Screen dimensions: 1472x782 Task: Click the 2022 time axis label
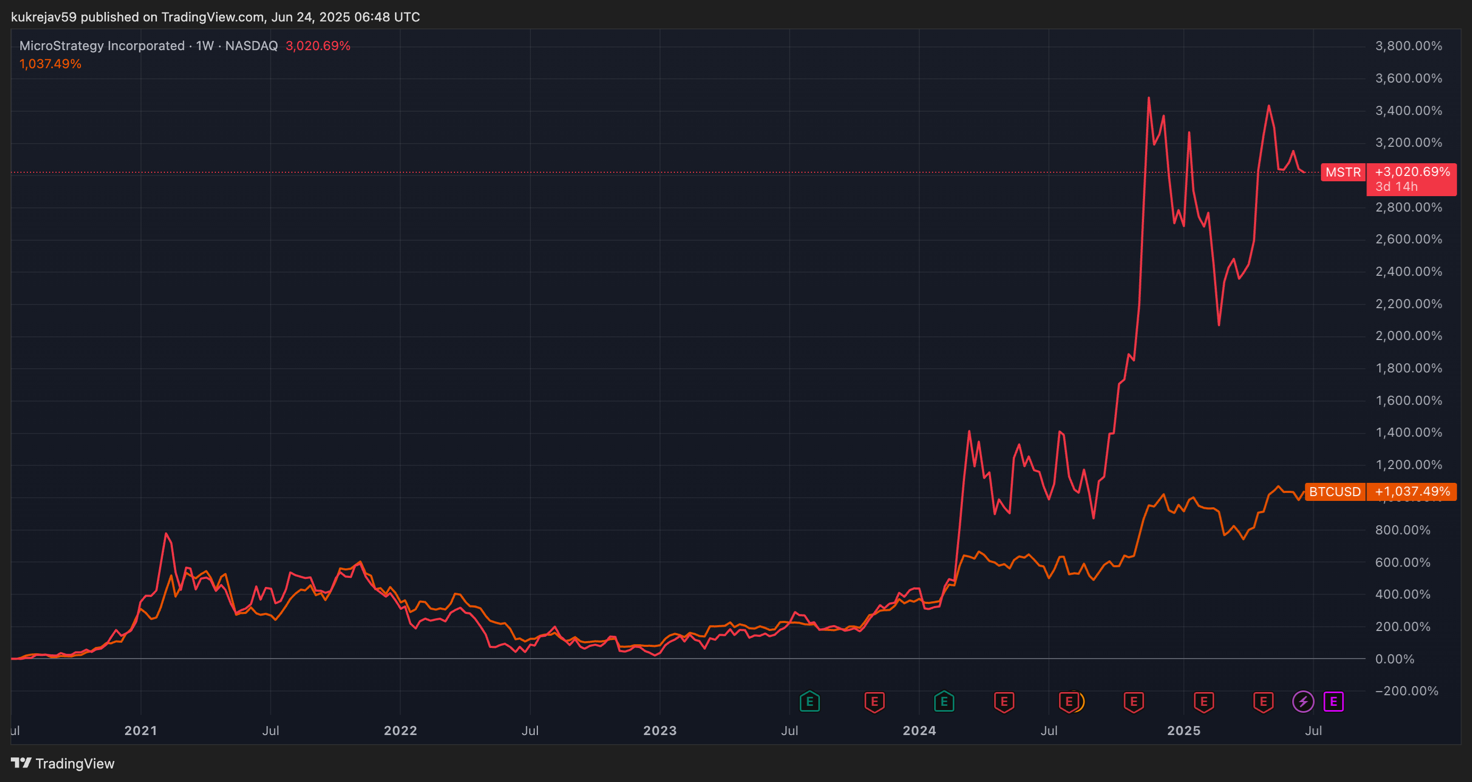point(401,731)
